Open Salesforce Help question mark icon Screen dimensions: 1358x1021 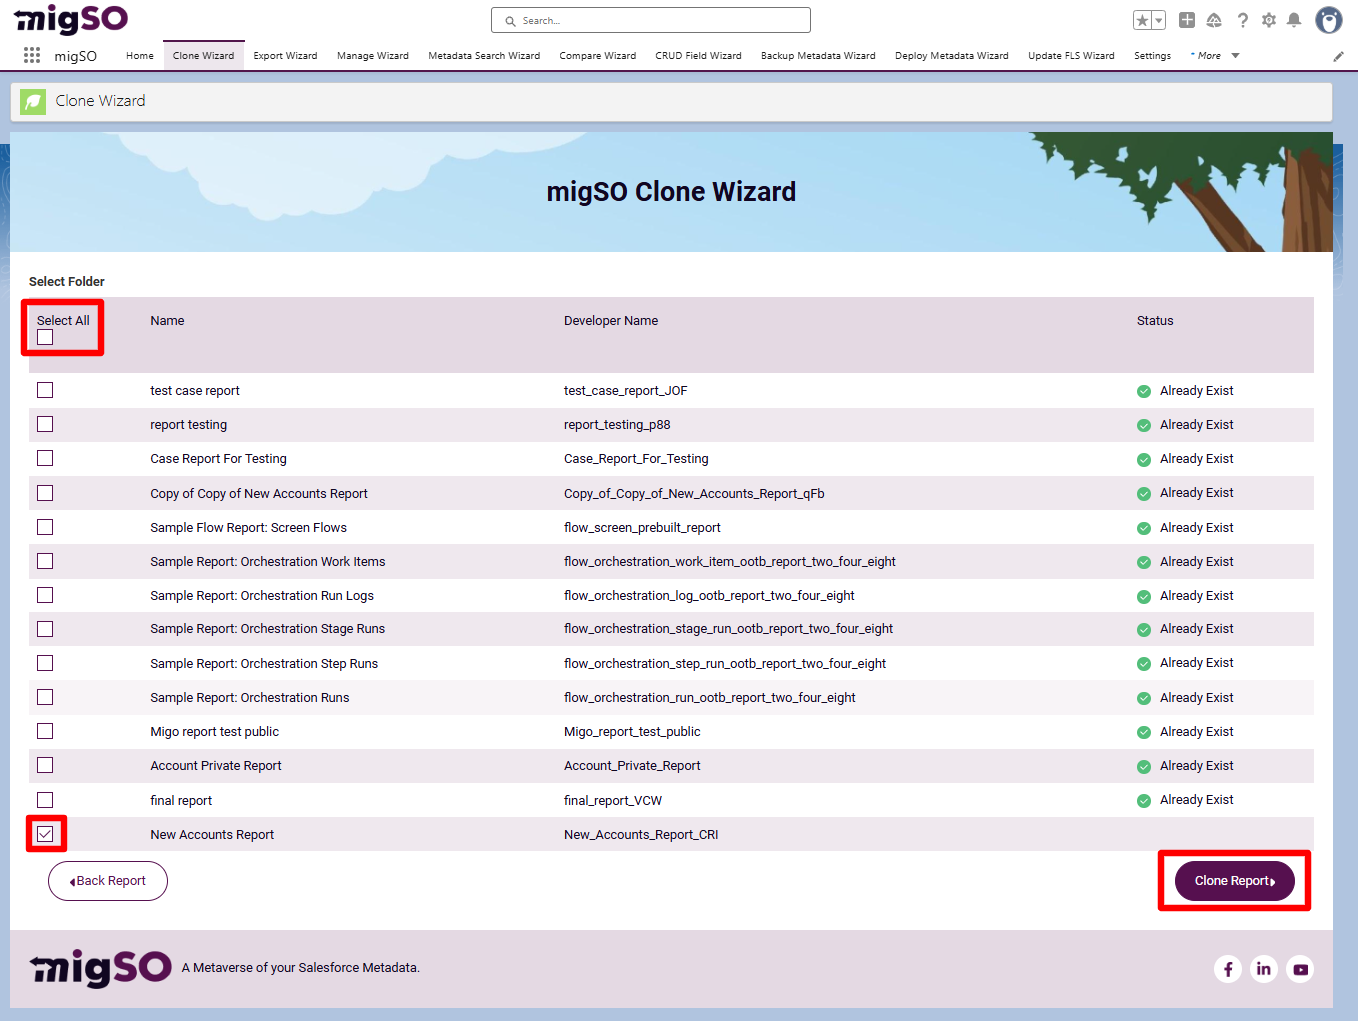[1242, 19]
